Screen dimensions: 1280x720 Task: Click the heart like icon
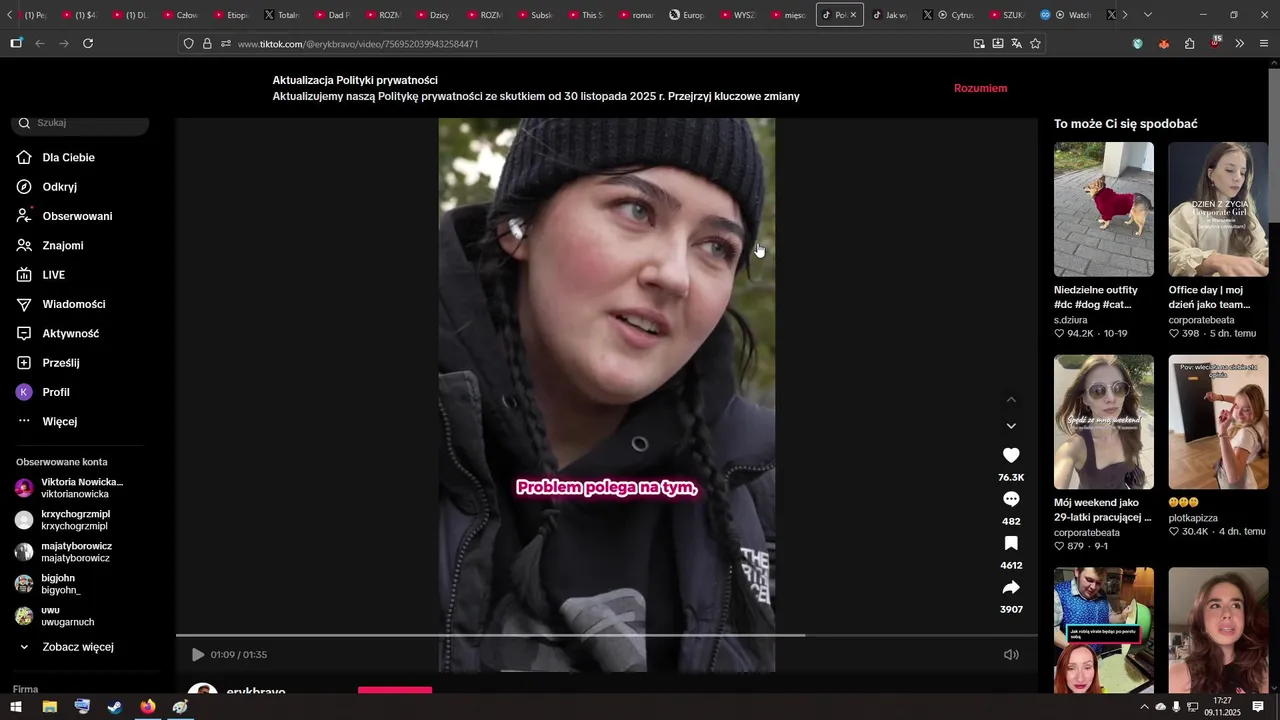pyautogui.click(x=1011, y=455)
